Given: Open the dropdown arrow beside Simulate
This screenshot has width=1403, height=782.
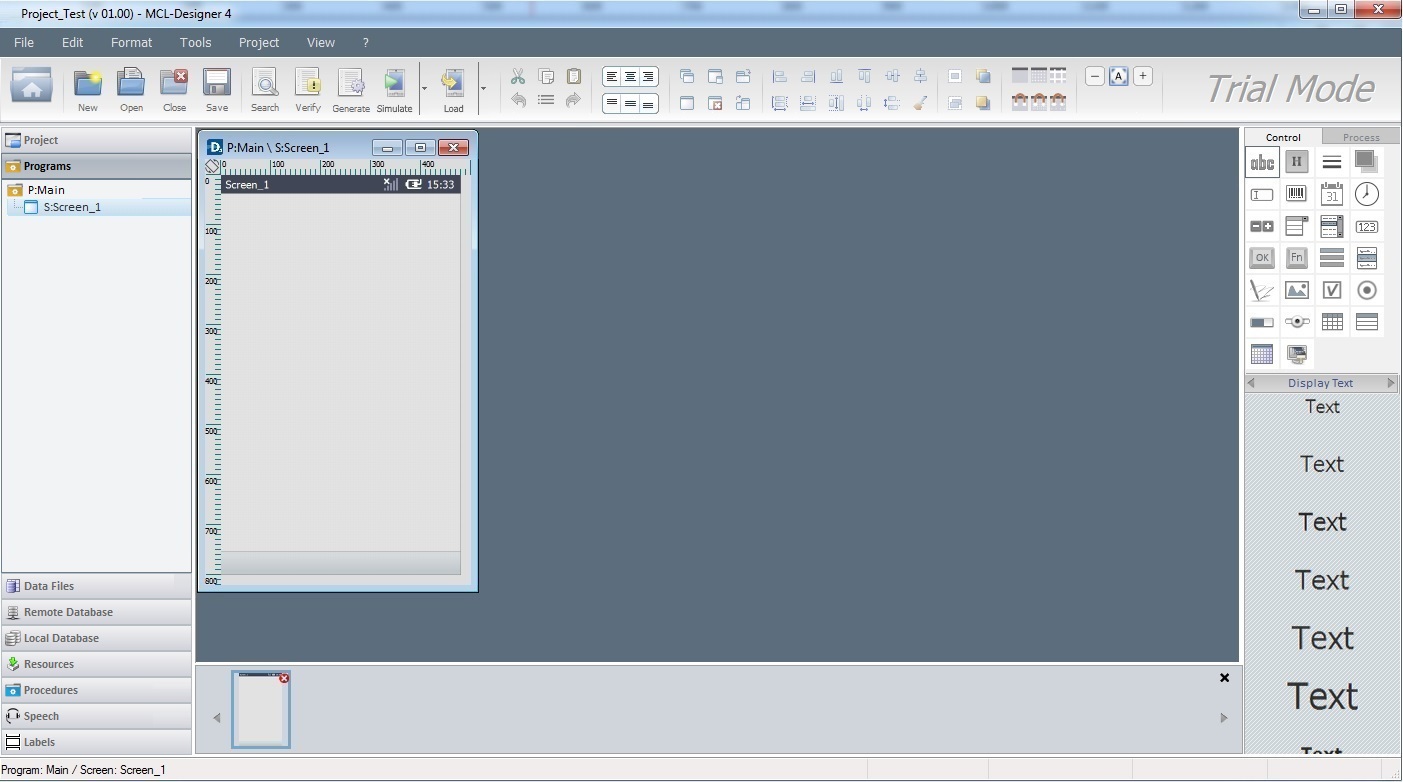Looking at the screenshot, I should [424, 88].
